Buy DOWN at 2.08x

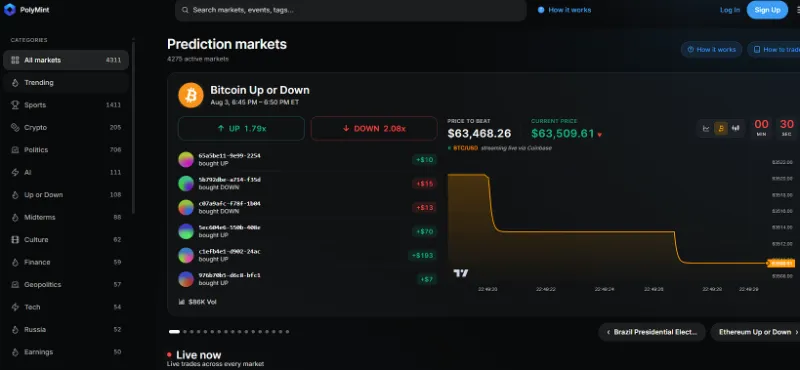[374, 129]
